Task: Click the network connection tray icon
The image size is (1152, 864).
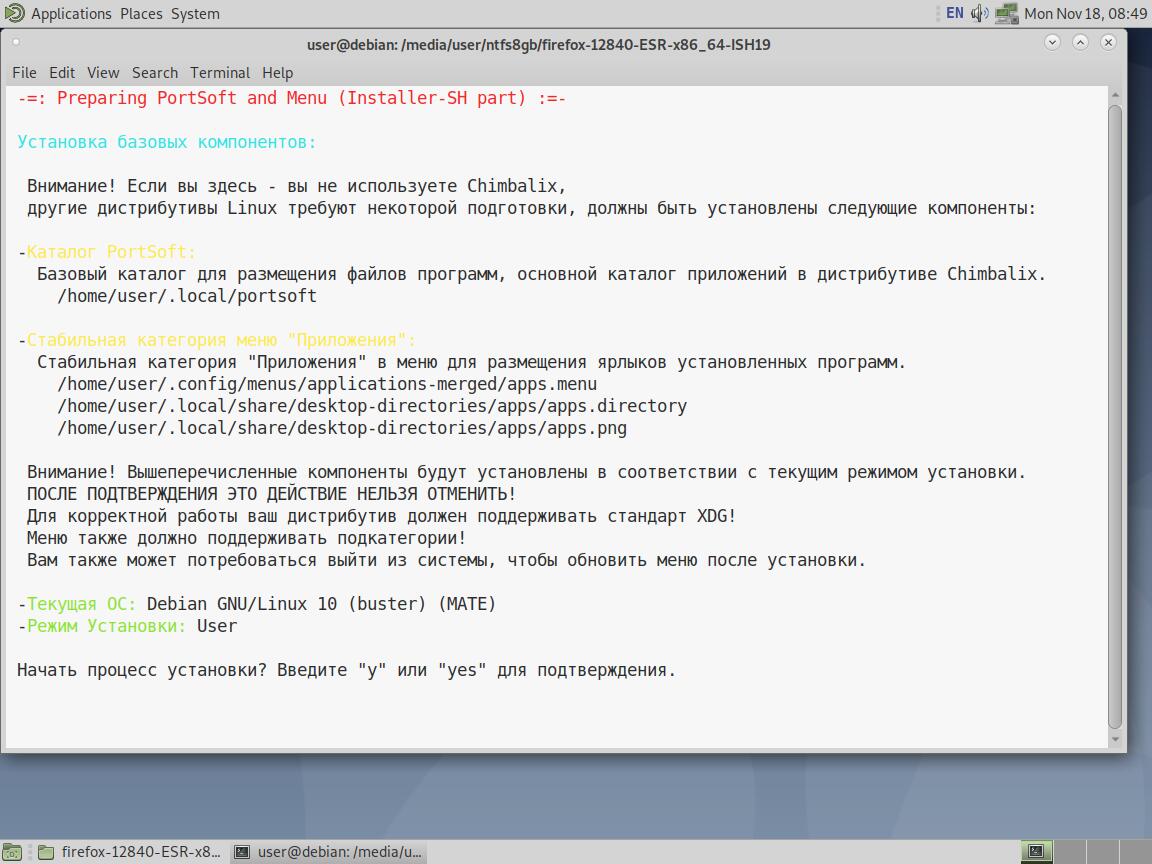Action: coord(1006,13)
